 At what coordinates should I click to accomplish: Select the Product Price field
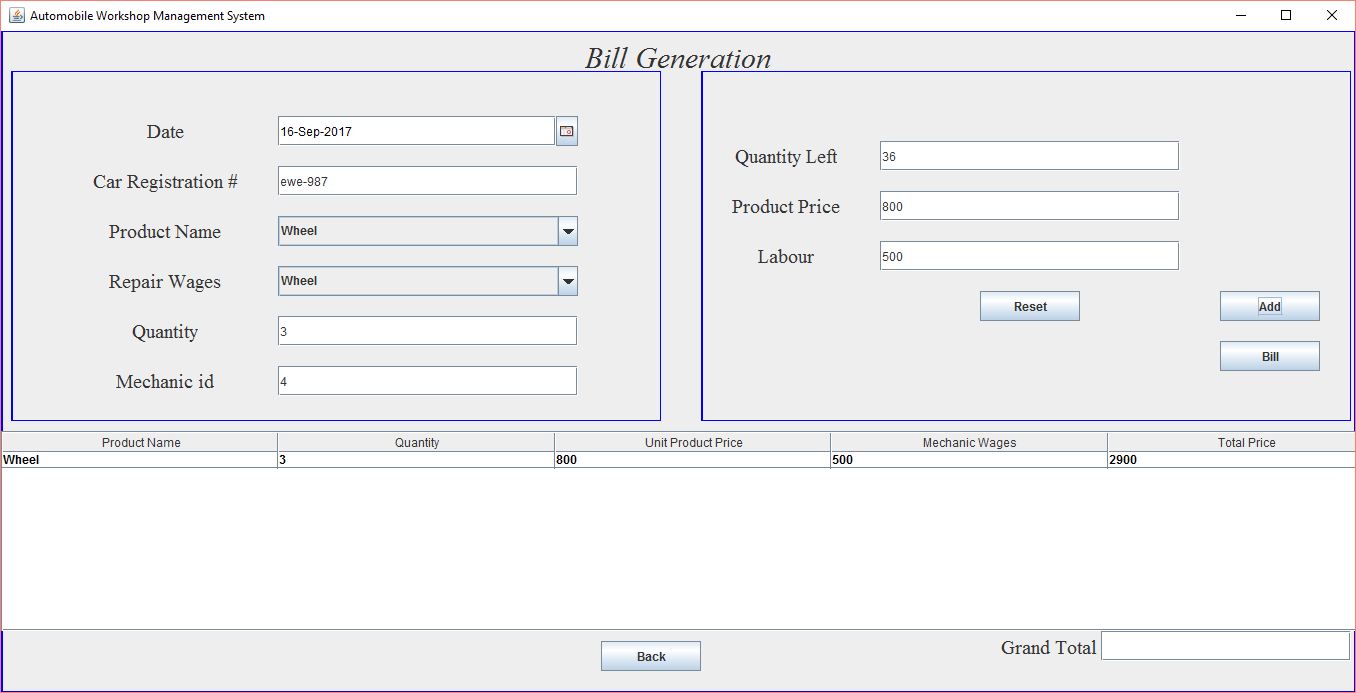(1028, 205)
